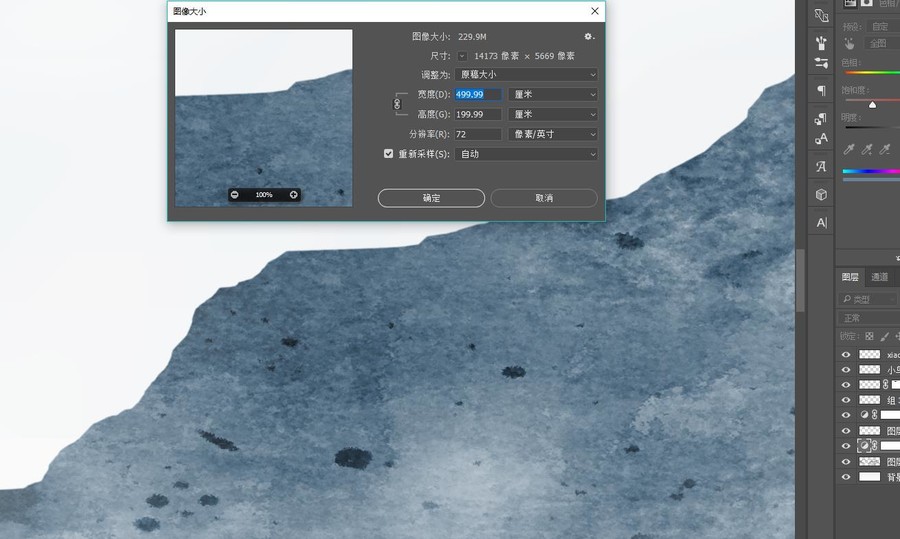Open the width unit 厘米 dropdown

[553, 94]
